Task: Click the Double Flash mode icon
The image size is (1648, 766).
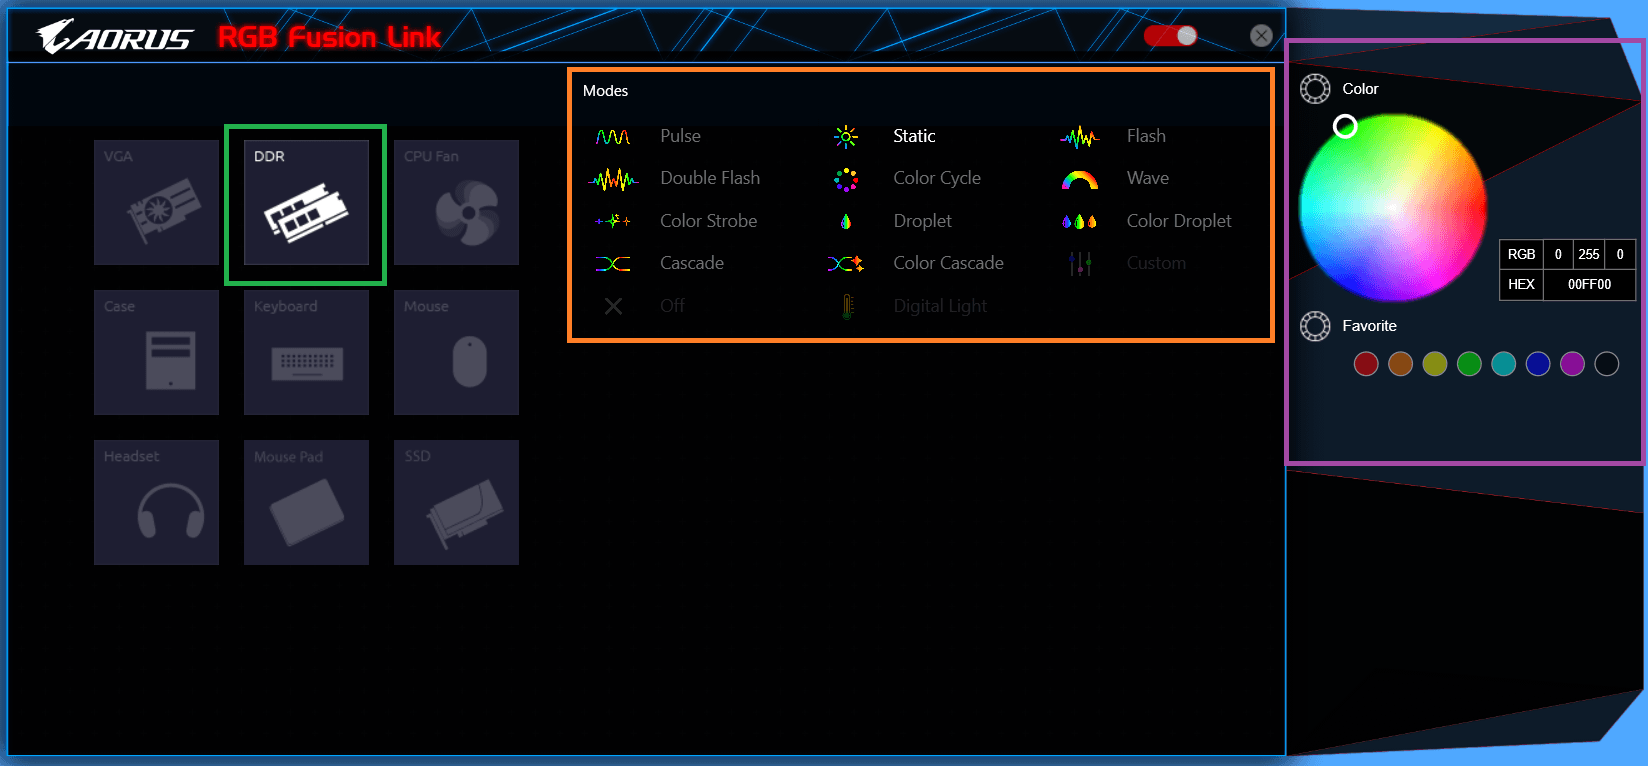Action: (x=613, y=179)
